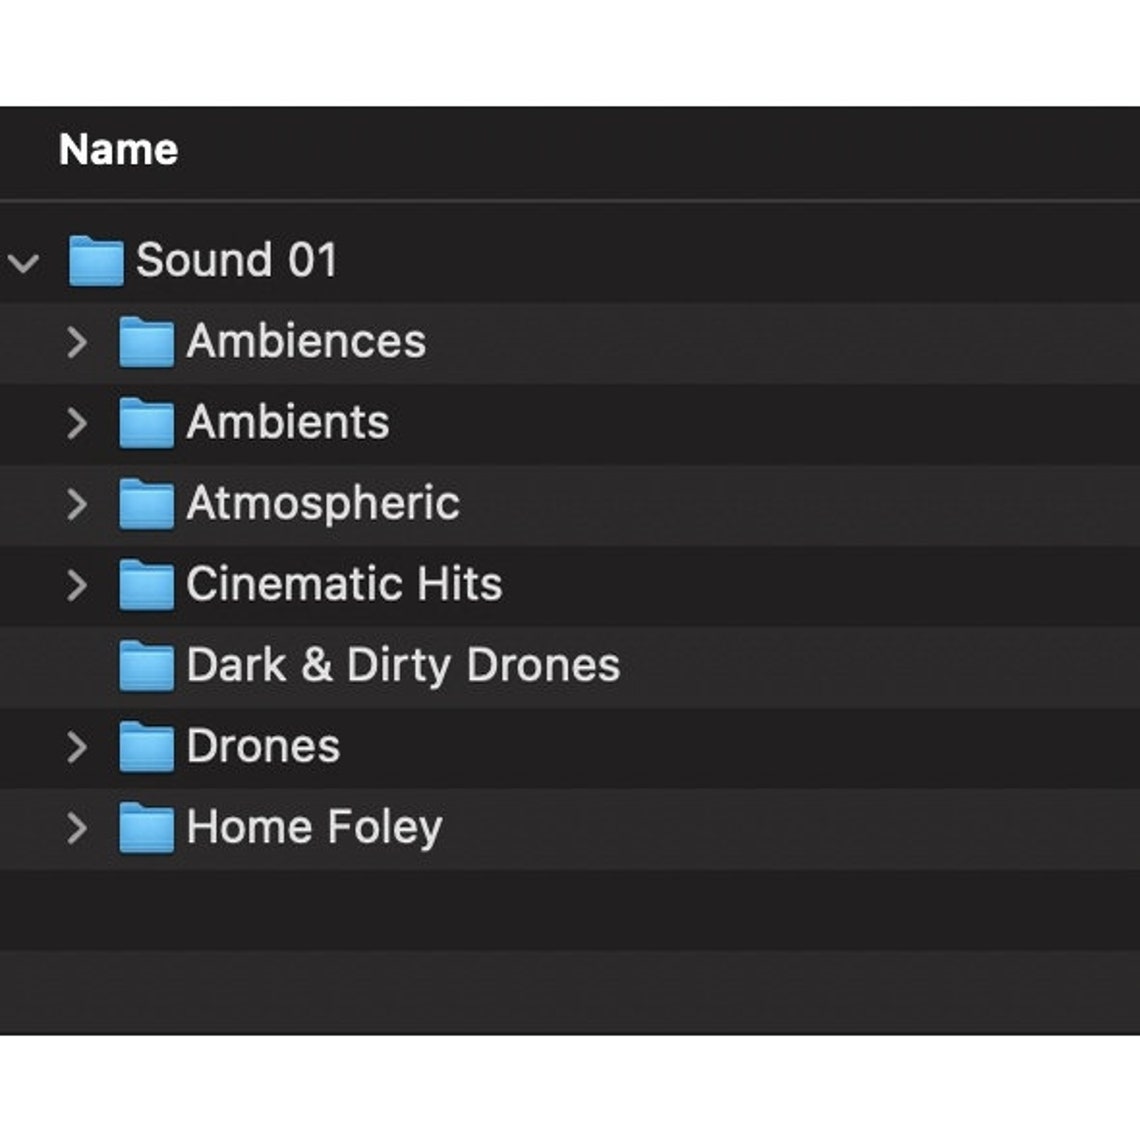Screen dimensions: 1140x1140
Task: Click the Ambients folder icon
Action: click(x=148, y=422)
